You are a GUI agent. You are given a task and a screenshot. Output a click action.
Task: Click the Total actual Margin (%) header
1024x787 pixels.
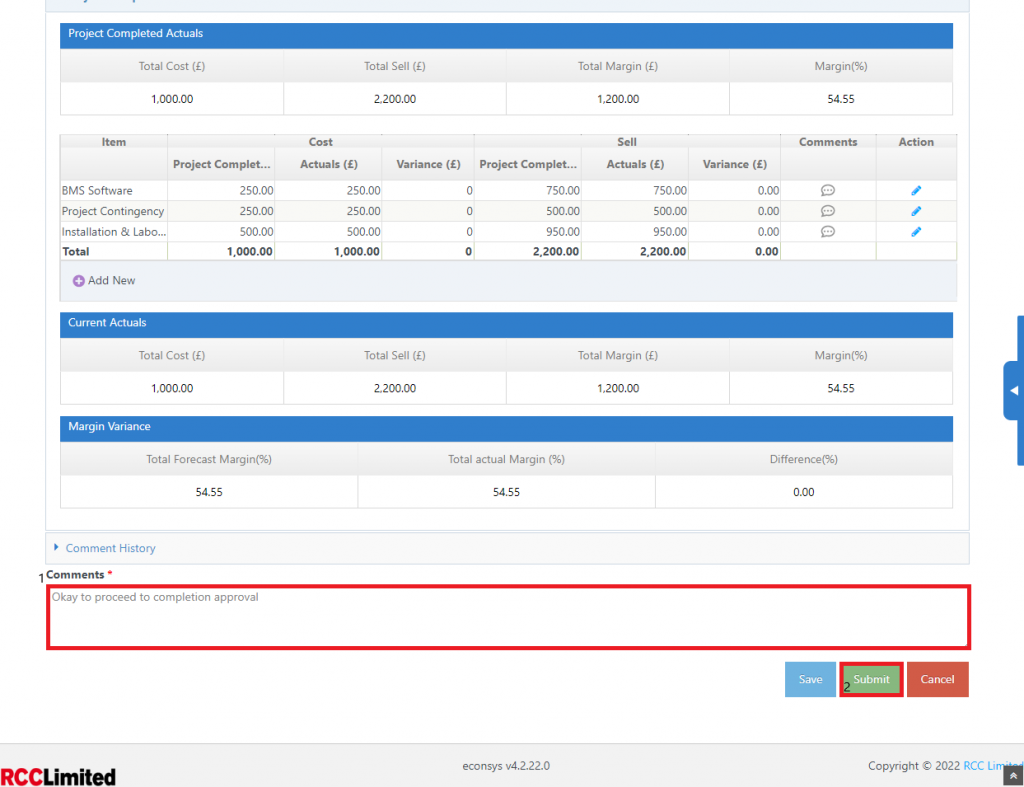[x=506, y=459]
